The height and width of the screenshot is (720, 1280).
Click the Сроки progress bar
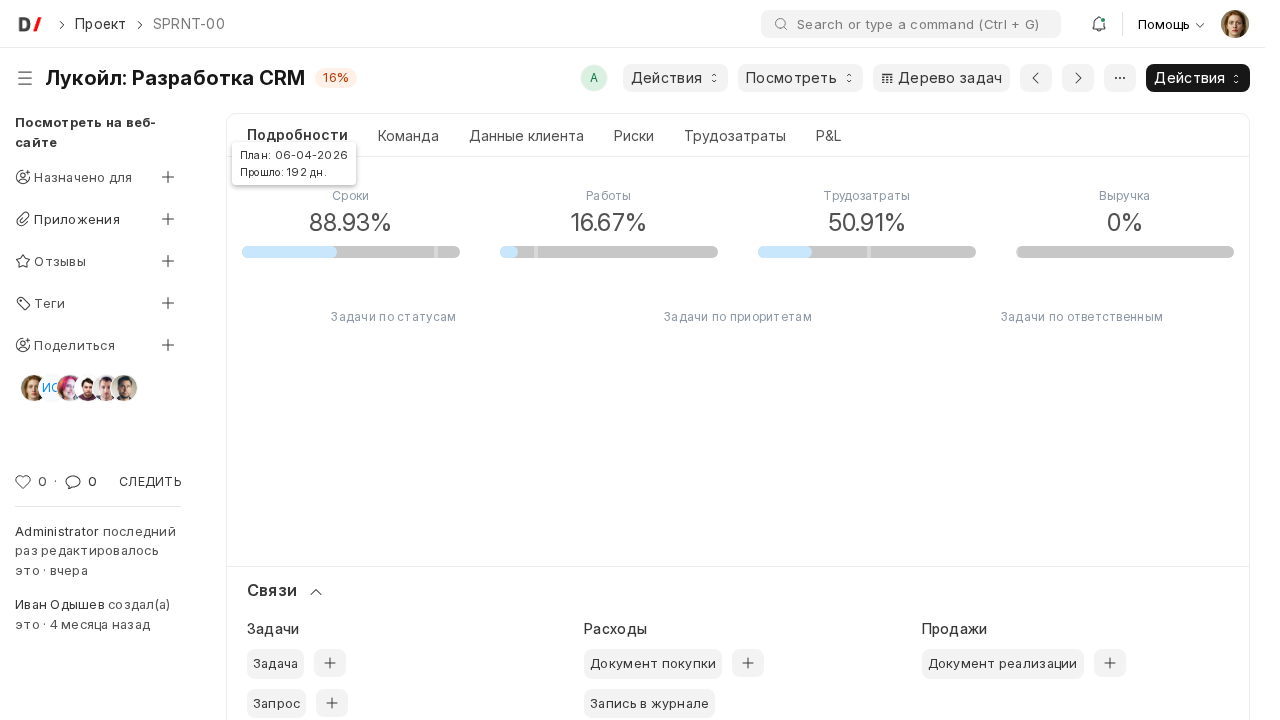tap(351, 252)
